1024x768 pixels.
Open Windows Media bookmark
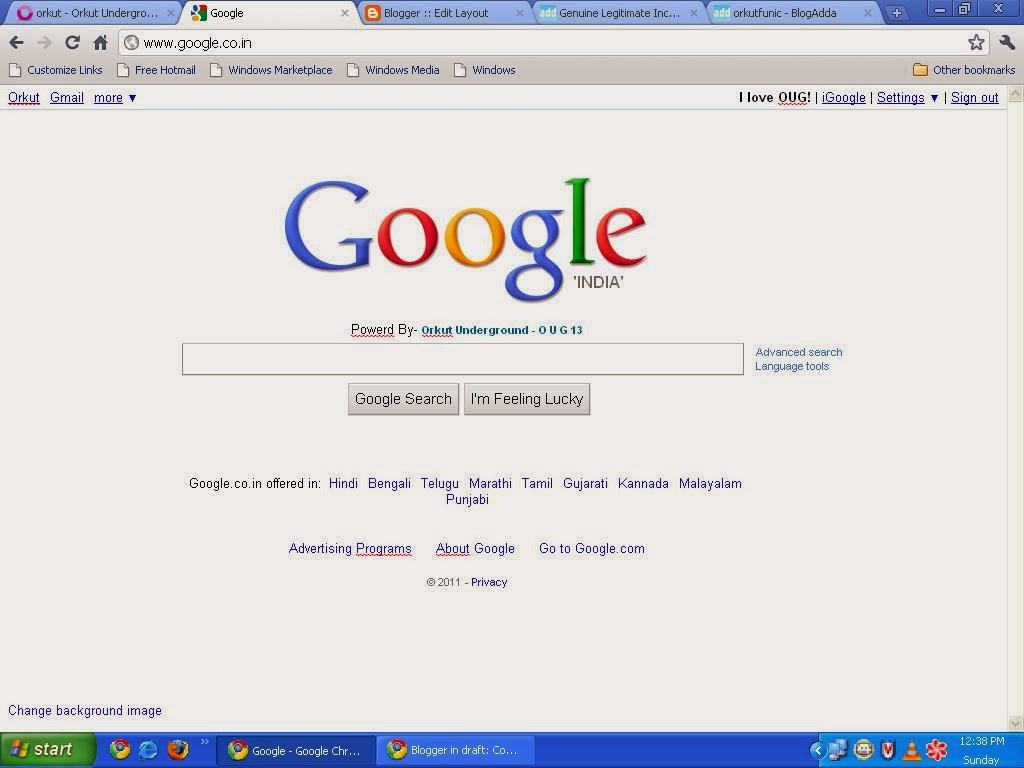tap(393, 70)
